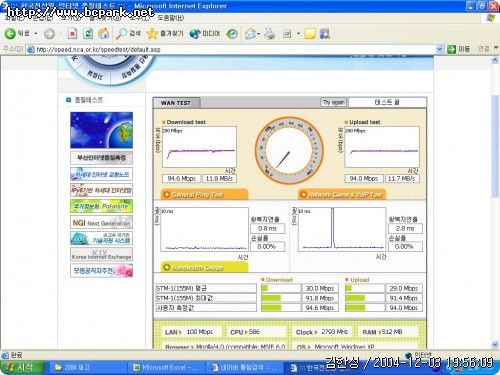Expand the address bar dropdown arrow

(x=440, y=49)
